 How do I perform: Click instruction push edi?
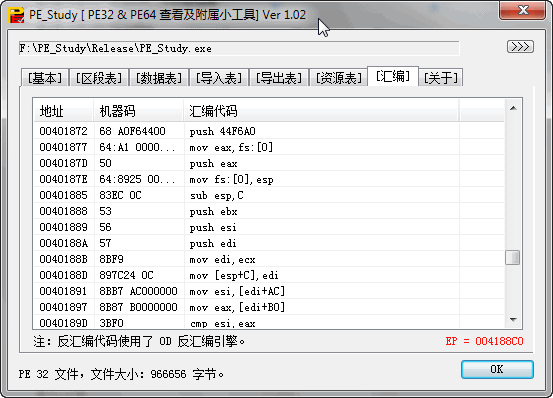pyautogui.click(x=213, y=244)
